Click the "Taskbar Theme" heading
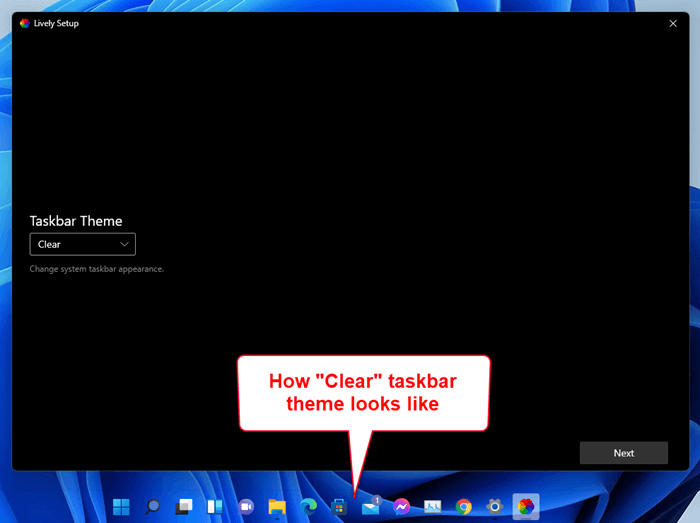 point(76,221)
